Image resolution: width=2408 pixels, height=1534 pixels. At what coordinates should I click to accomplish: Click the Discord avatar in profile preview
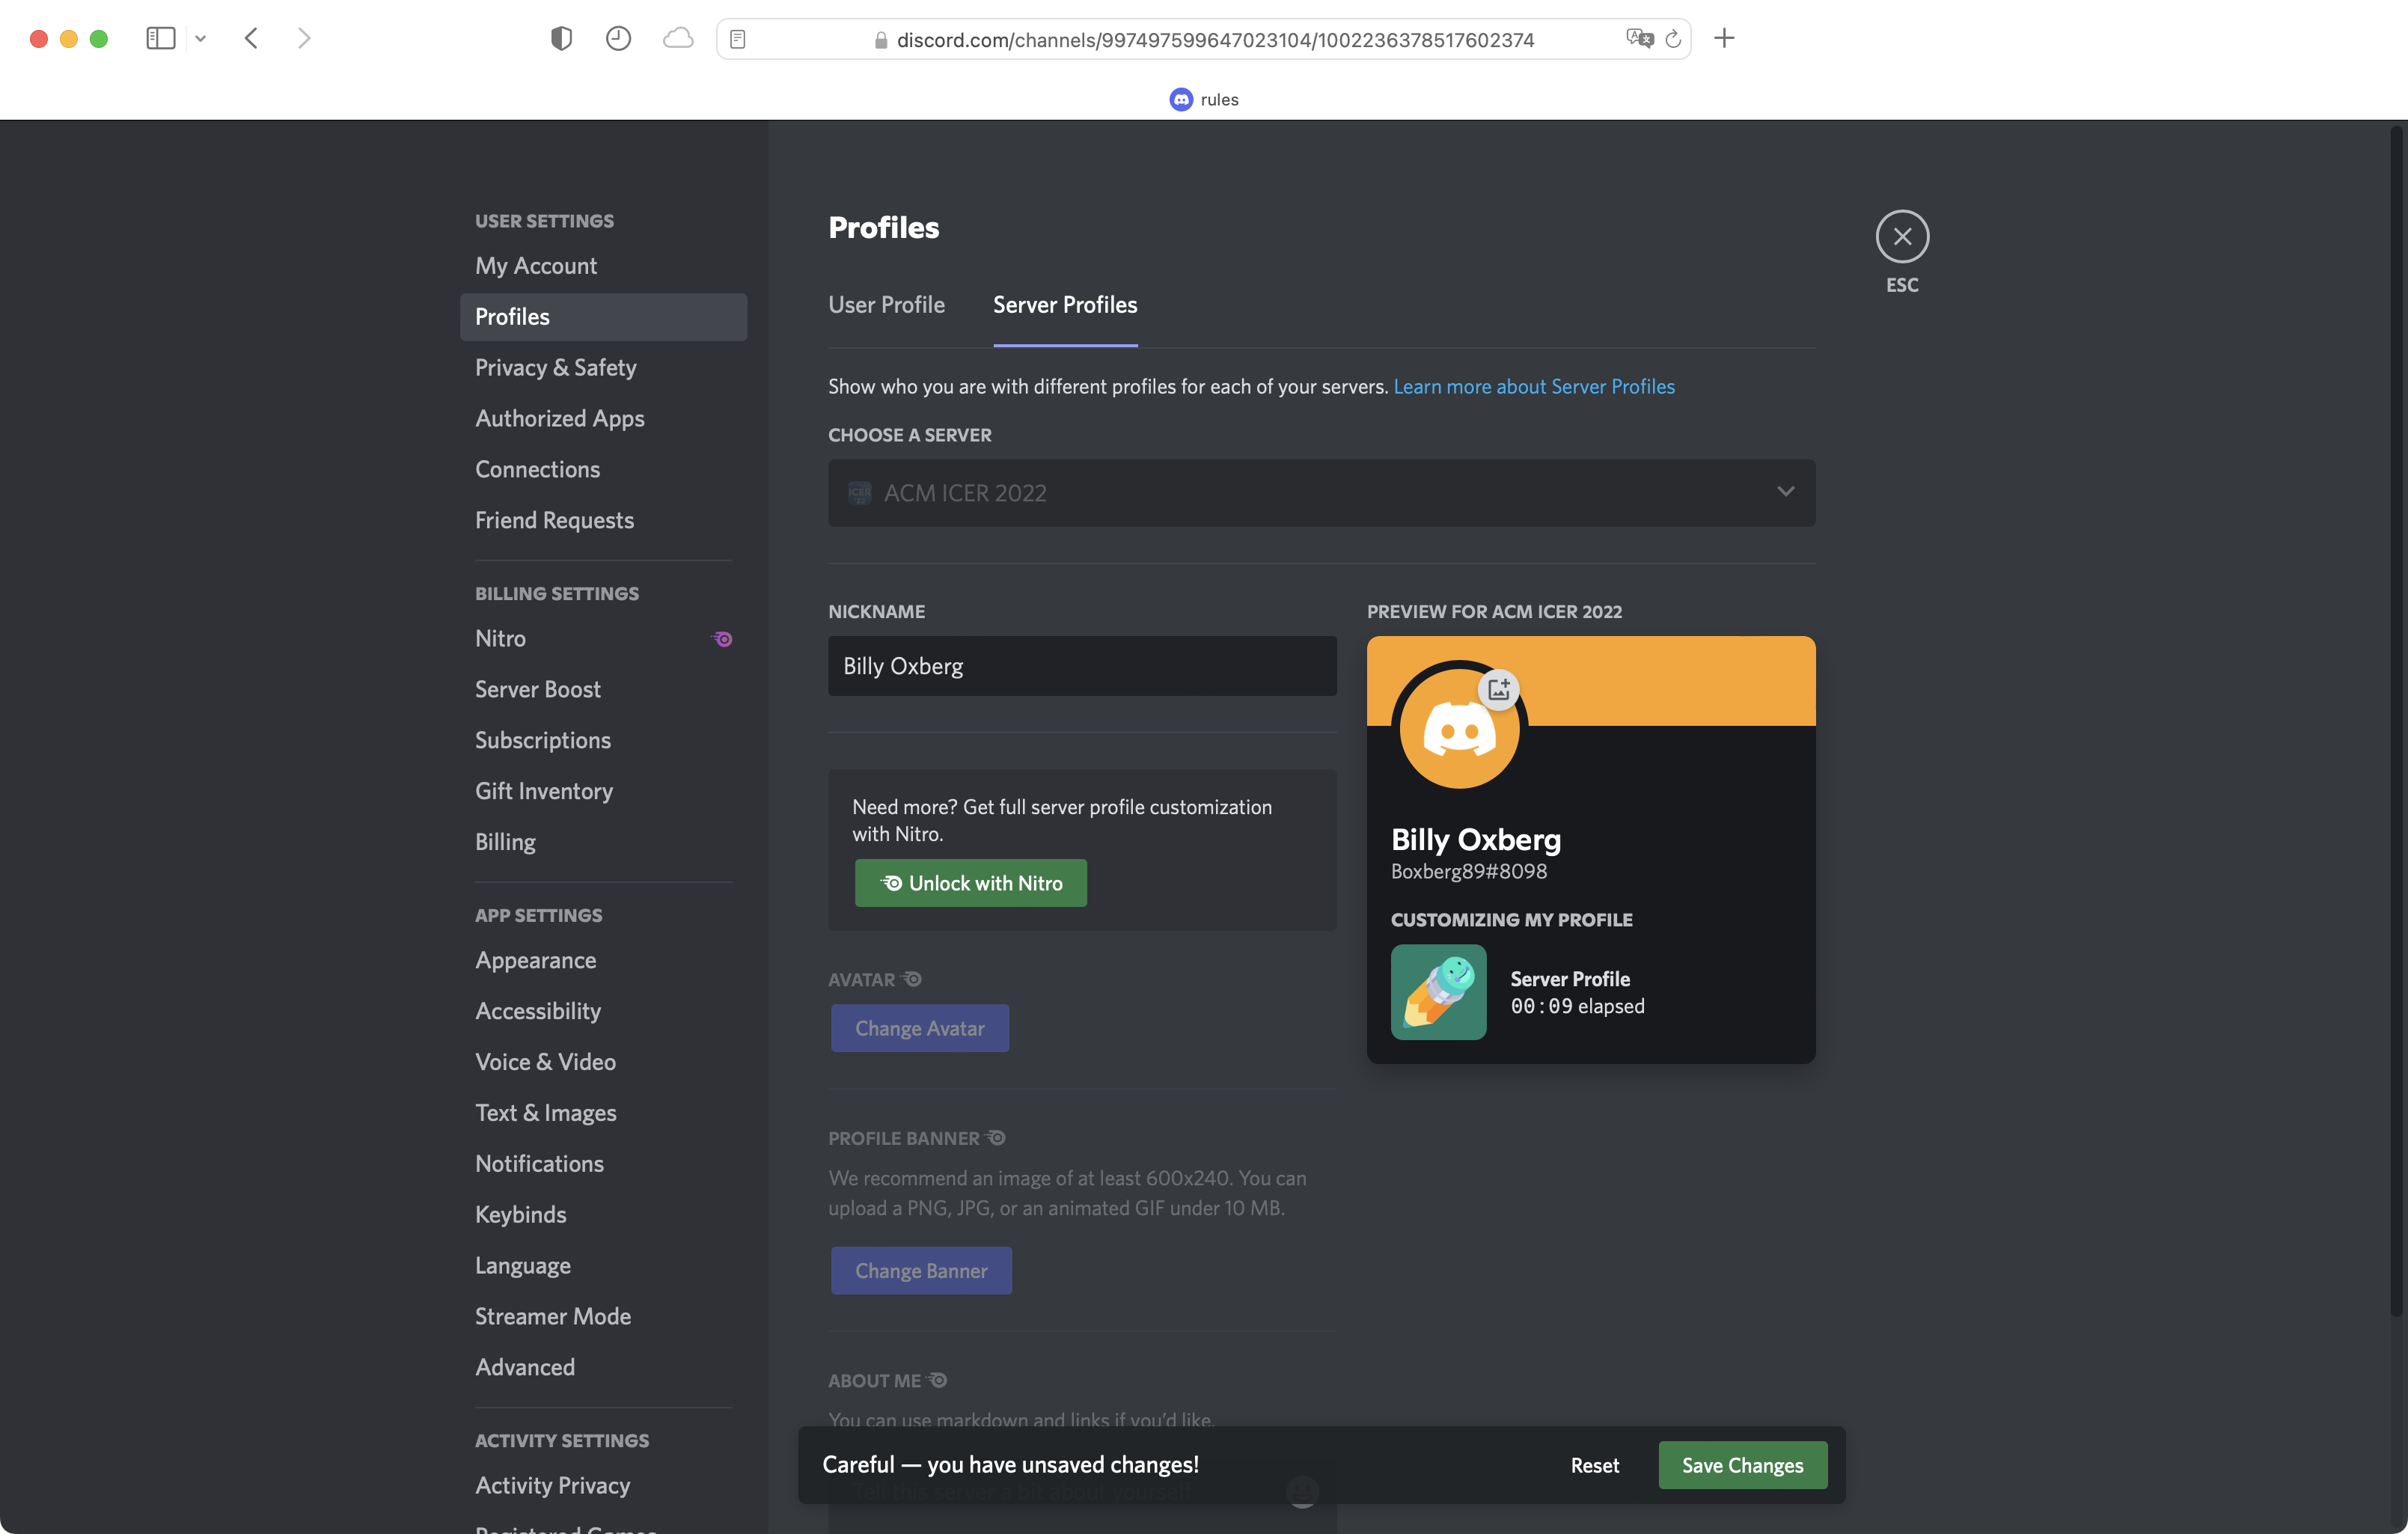[1459, 729]
